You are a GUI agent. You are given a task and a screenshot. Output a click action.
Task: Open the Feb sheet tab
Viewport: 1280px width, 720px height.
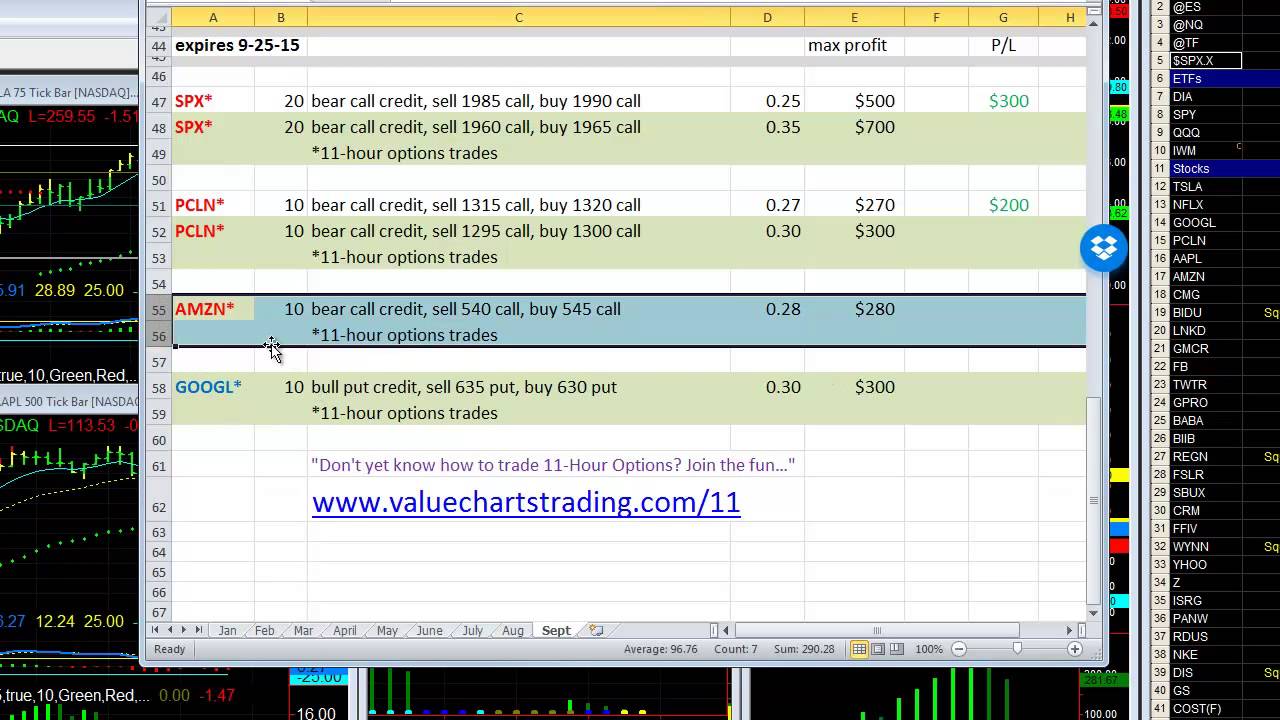pos(264,630)
